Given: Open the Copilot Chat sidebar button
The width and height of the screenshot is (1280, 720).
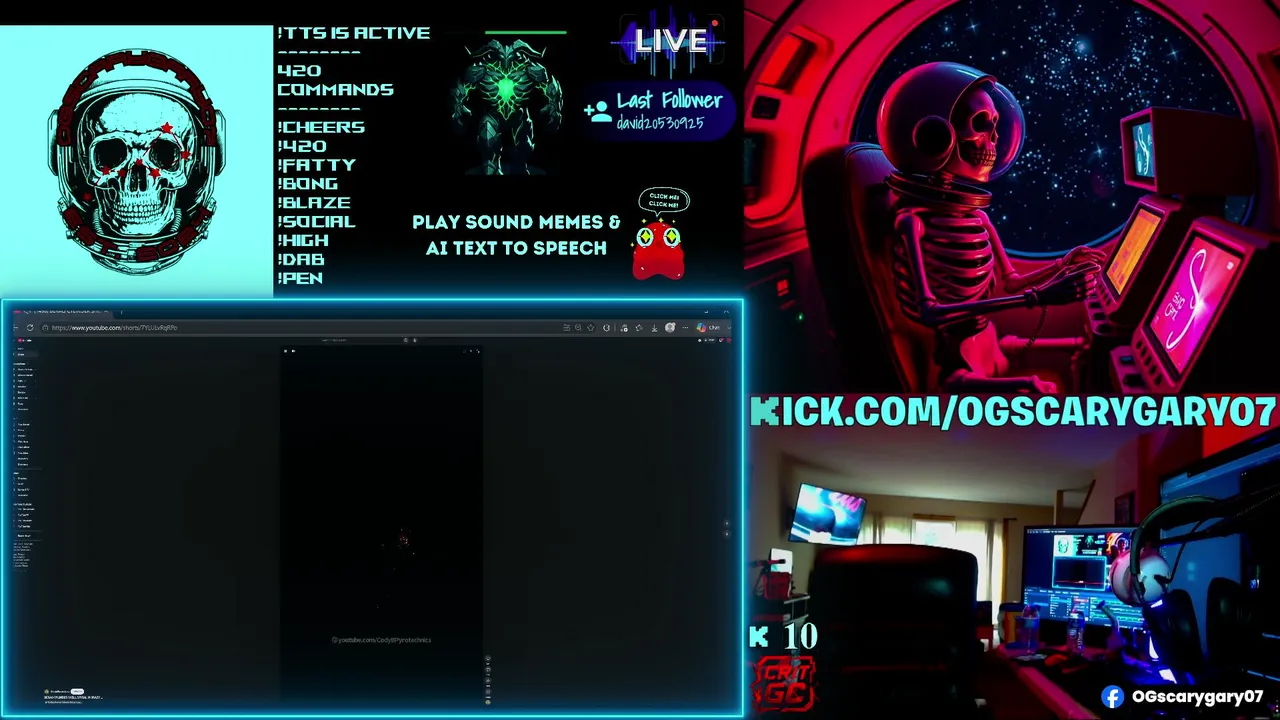Looking at the screenshot, I should [x=709, y=328].
